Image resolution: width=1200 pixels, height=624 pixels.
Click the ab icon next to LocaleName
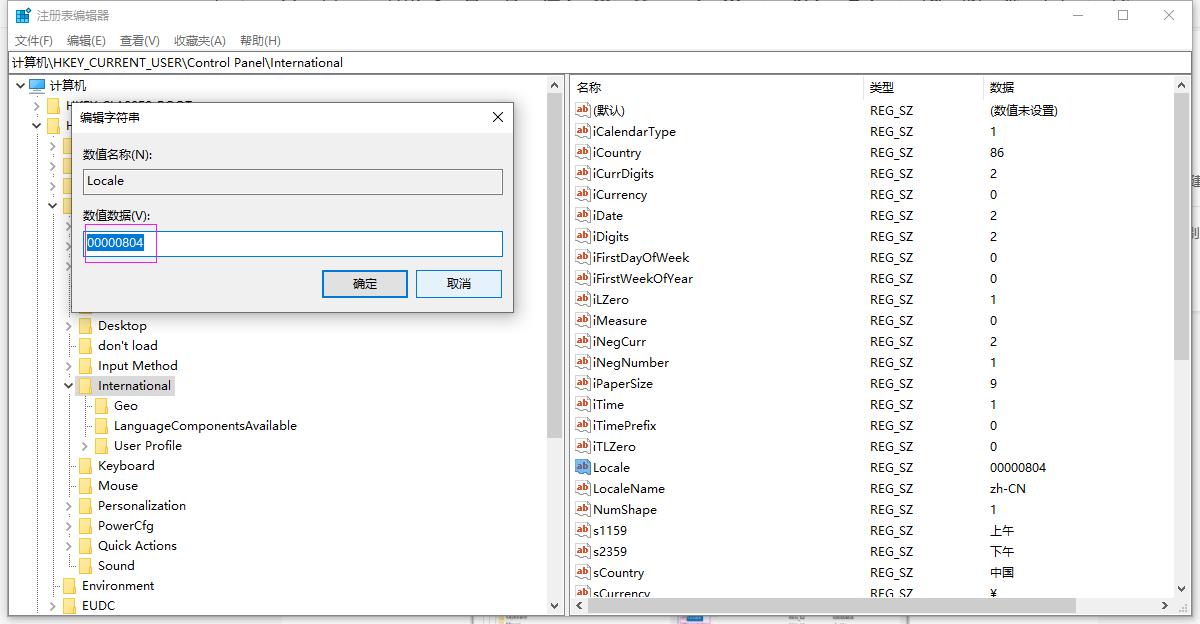click(x=582, y=488)
